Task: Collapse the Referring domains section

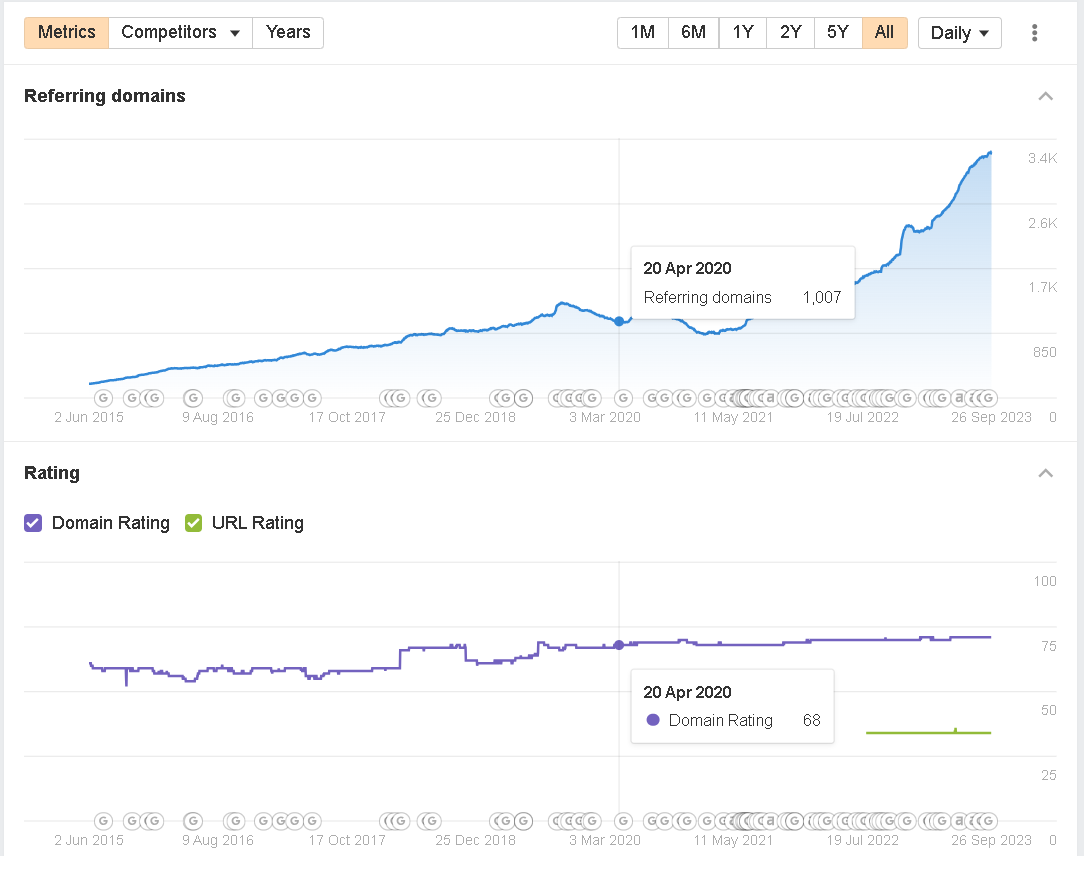Action: (1045, 97)
